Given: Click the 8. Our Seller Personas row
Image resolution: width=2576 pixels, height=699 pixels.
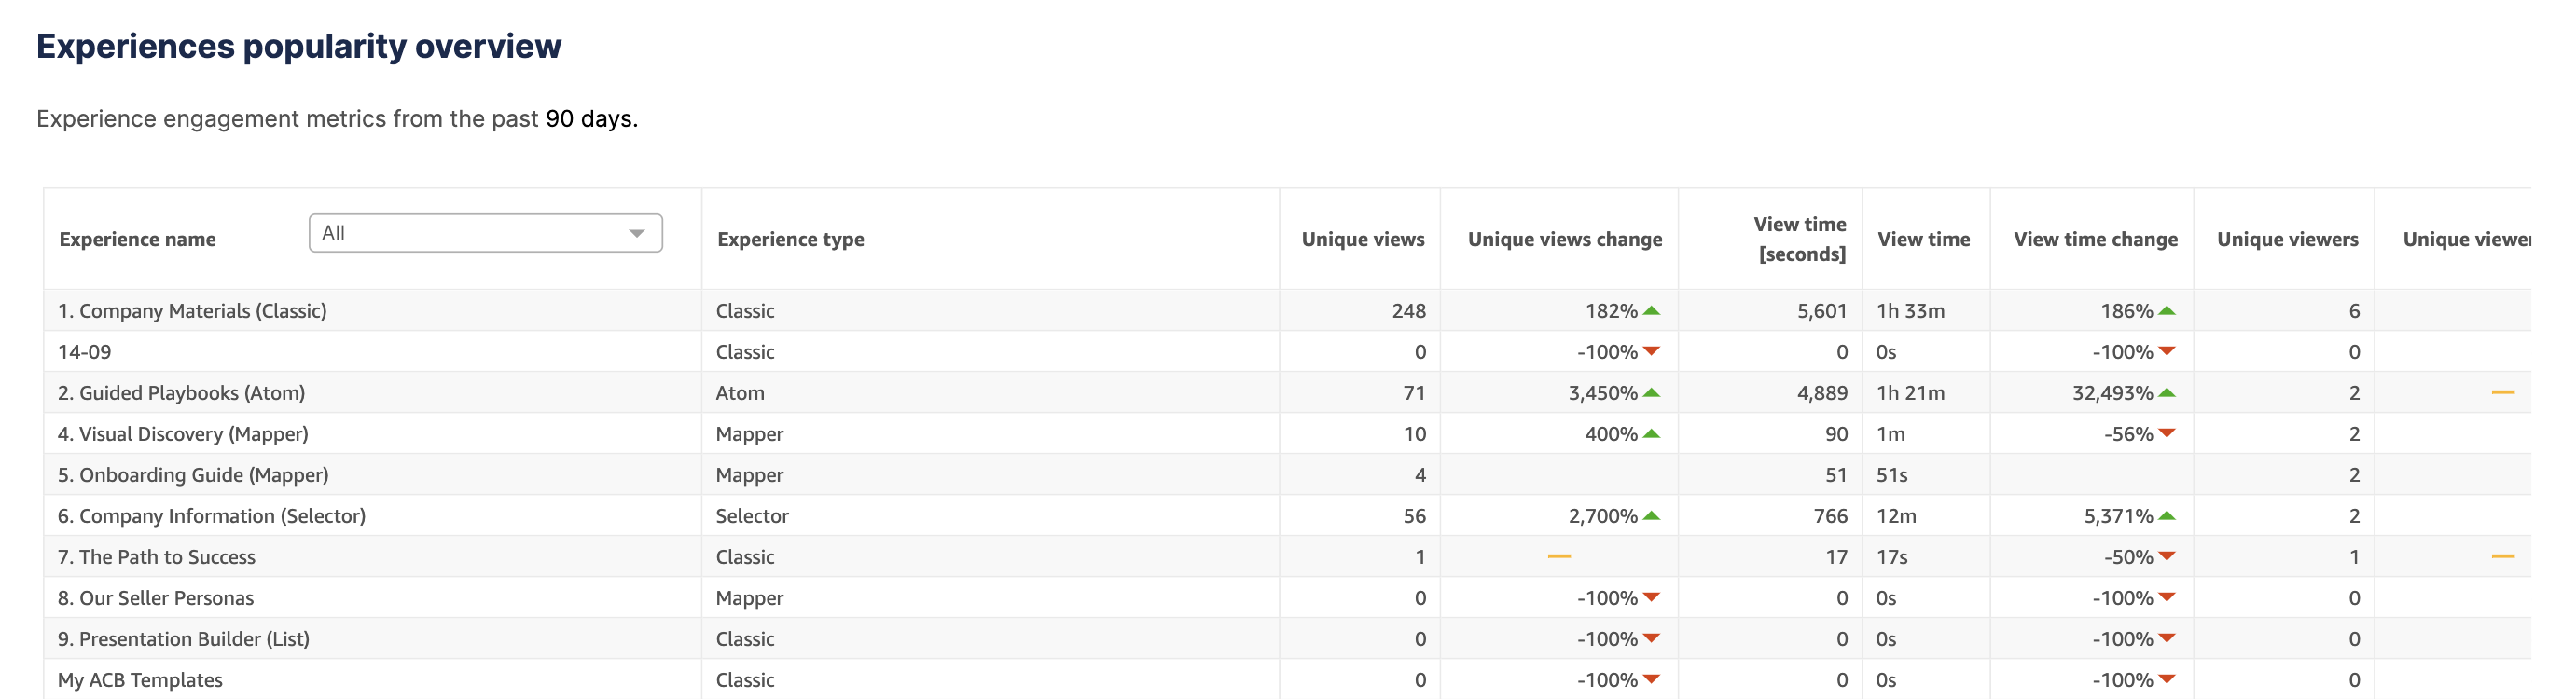Looking at the screenshot, I should 155,598.
